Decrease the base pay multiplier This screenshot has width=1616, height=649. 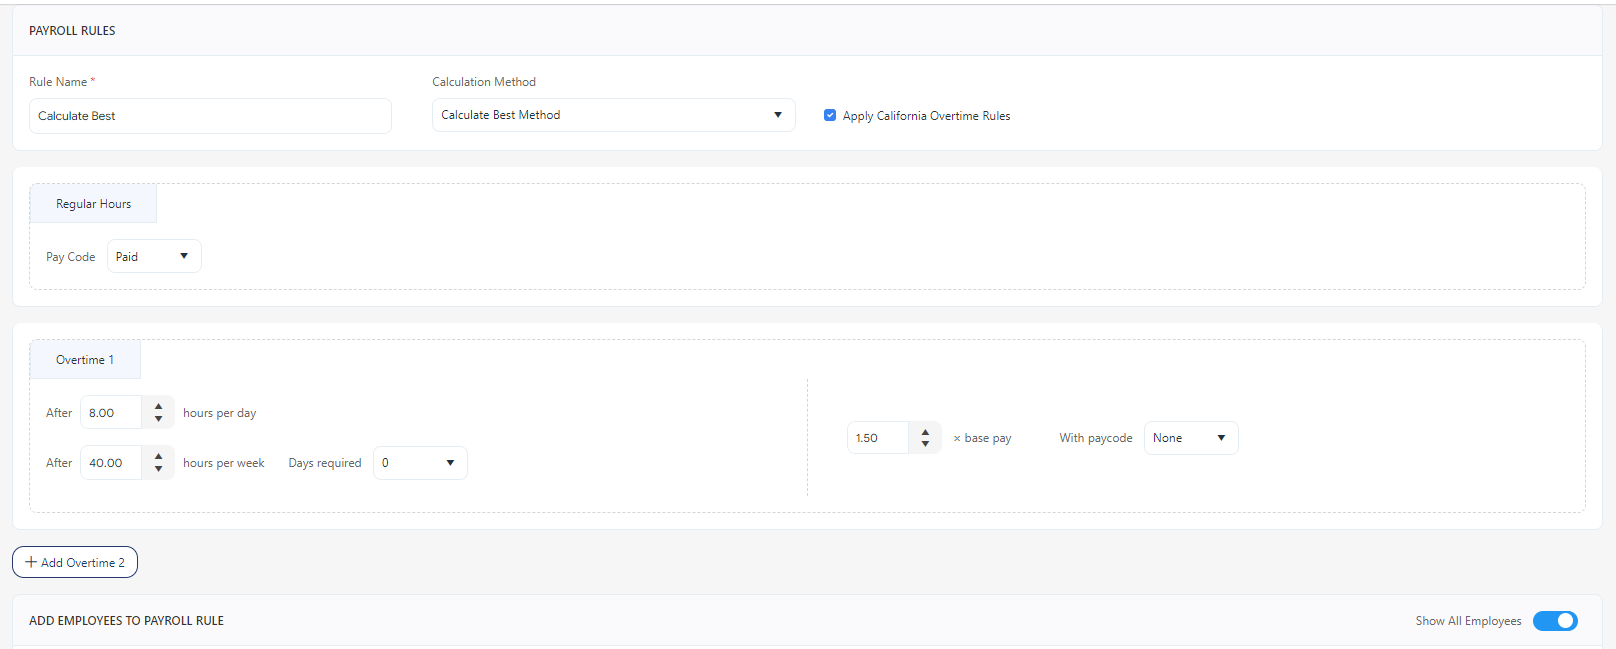(925, 444)
